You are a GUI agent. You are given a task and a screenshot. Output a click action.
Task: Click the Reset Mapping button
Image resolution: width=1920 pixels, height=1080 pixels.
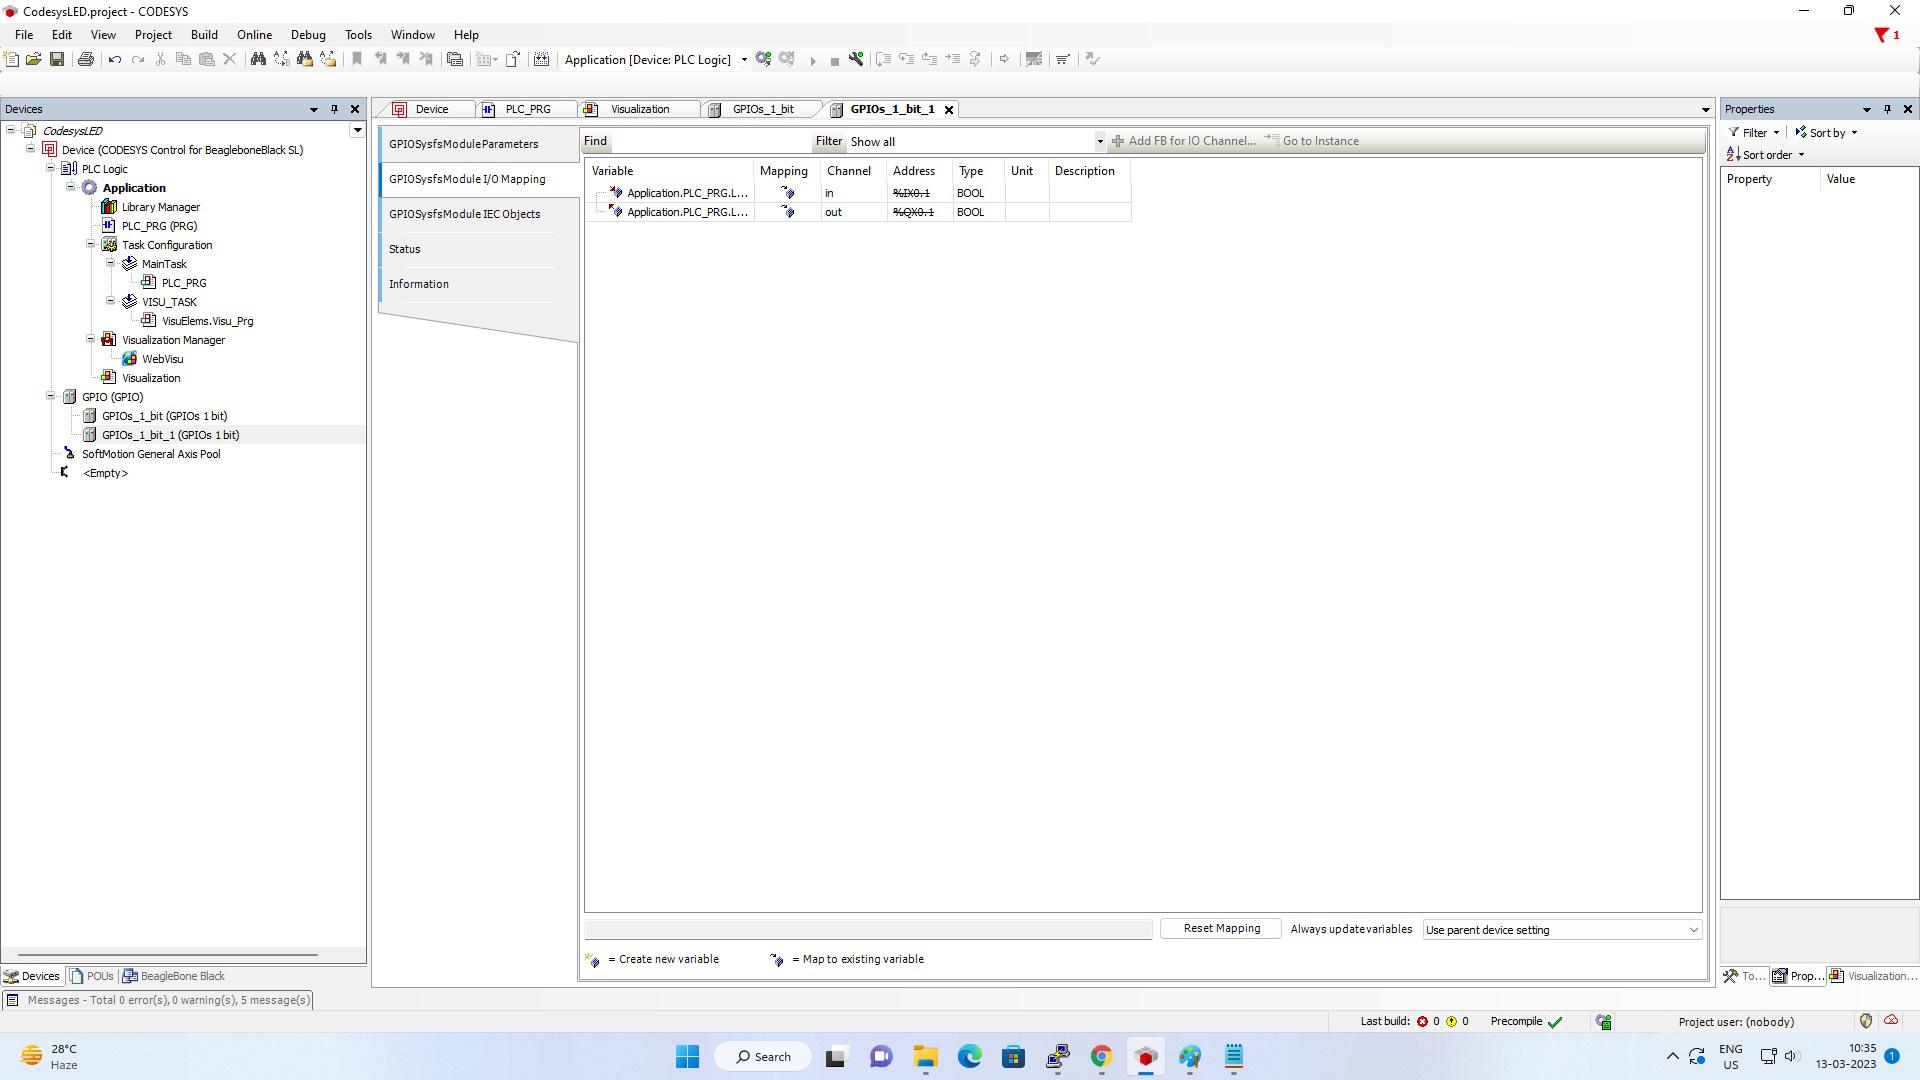point(1221,929)
